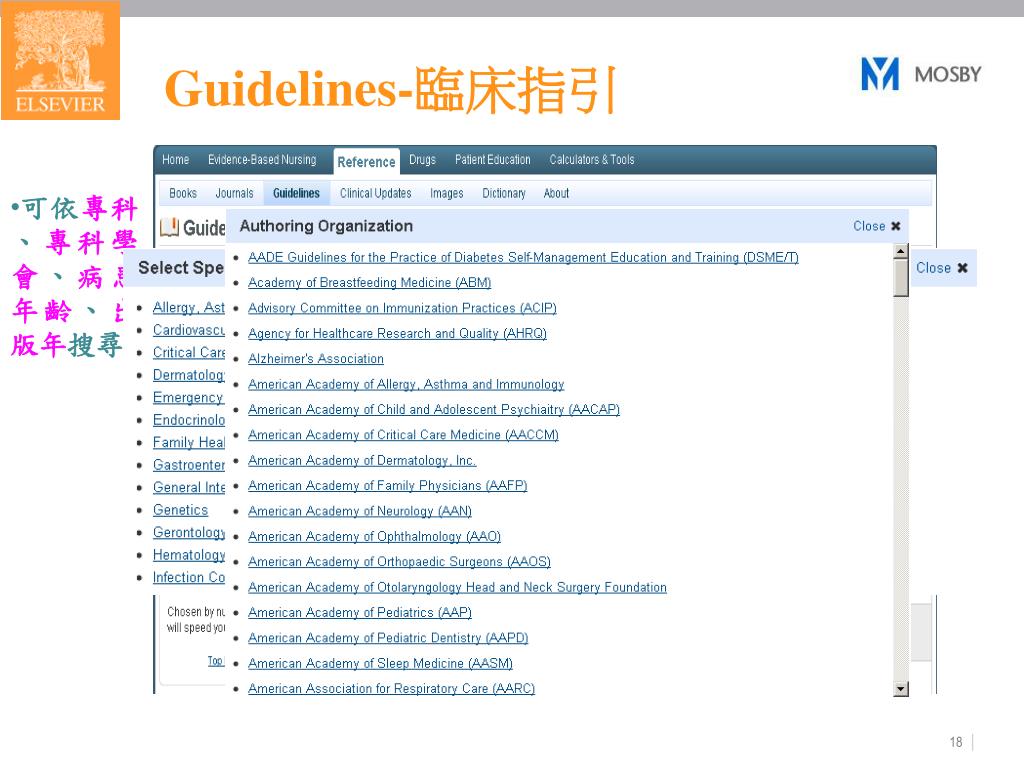1024x768 pixels.
Task: Select the Reference tab
Action: point(366,162)
